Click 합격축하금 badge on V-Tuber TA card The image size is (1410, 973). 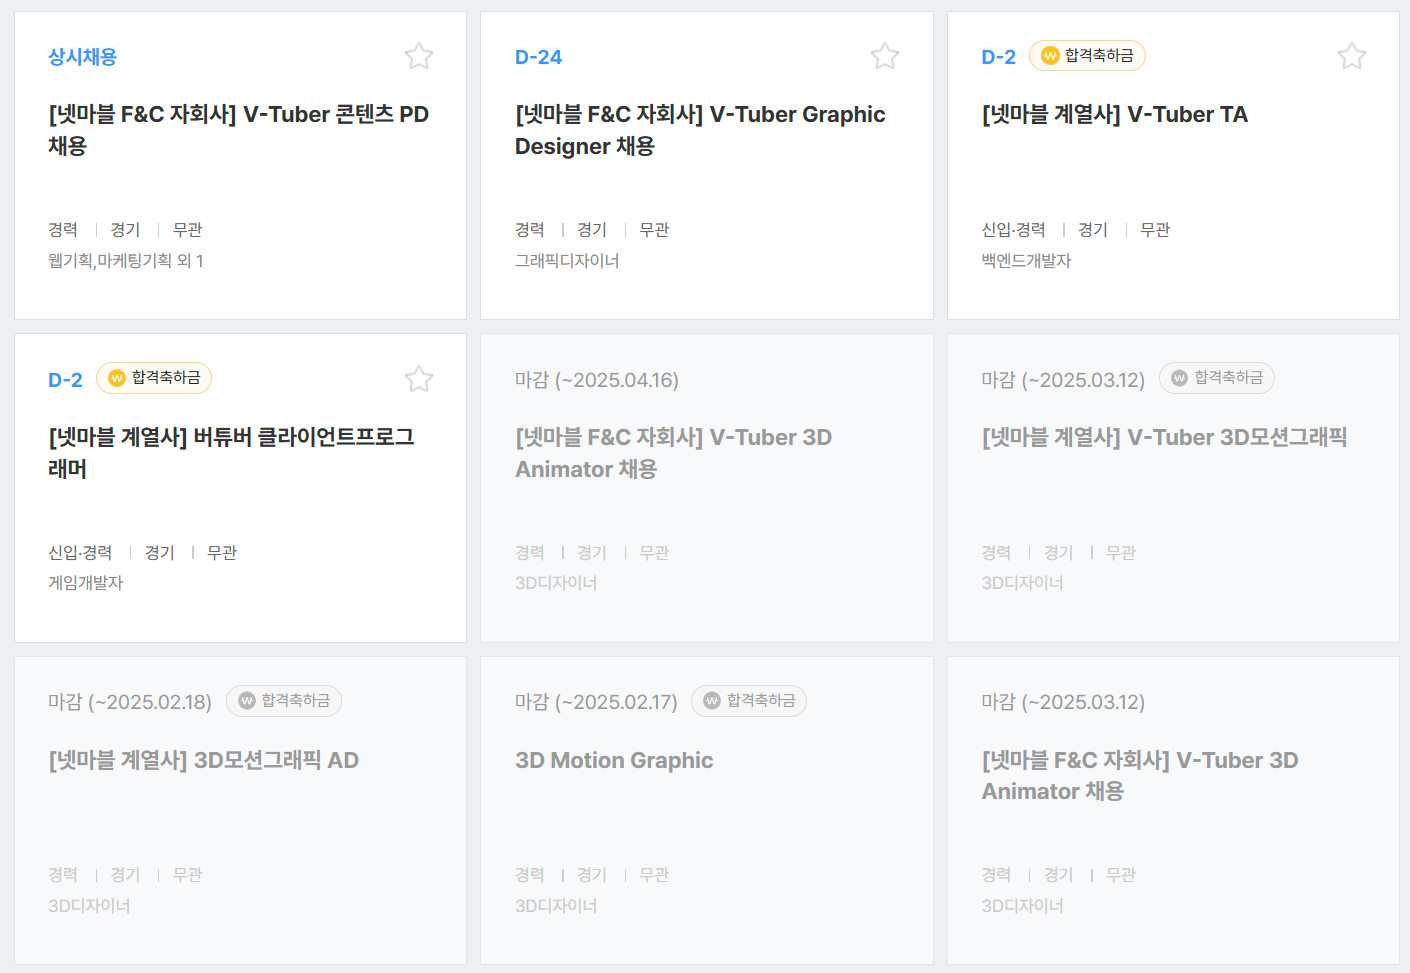tap(1087, 56)
